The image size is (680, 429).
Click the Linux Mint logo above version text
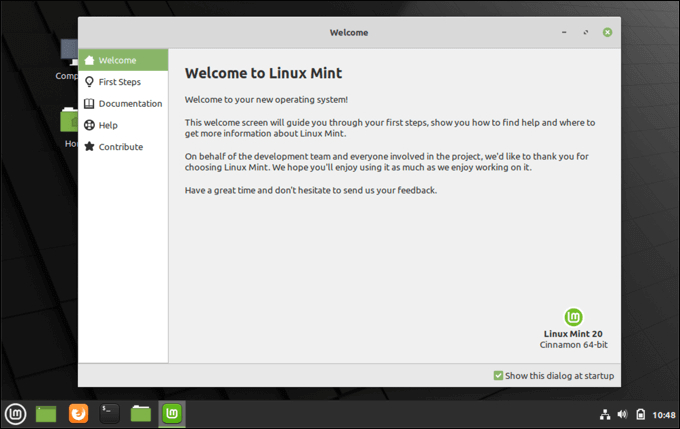click(573, 317)
